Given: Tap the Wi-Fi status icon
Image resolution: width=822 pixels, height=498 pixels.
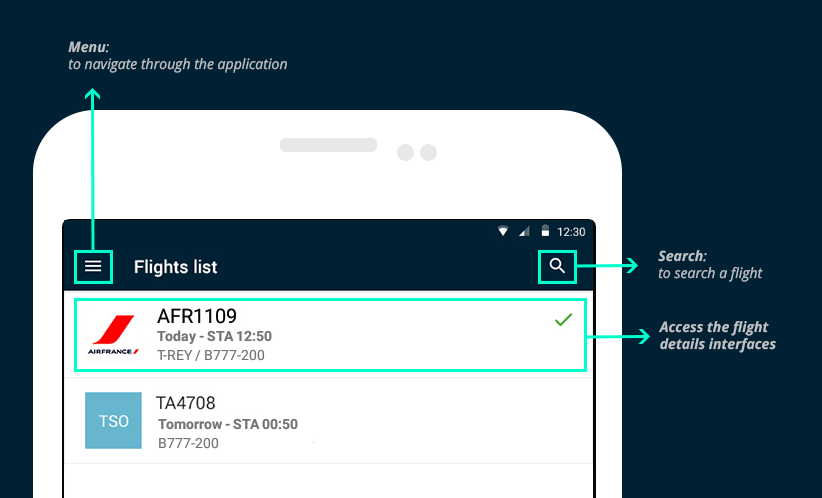Looking at the screenshot, I should pyautogui.click(x=503, y=231).
